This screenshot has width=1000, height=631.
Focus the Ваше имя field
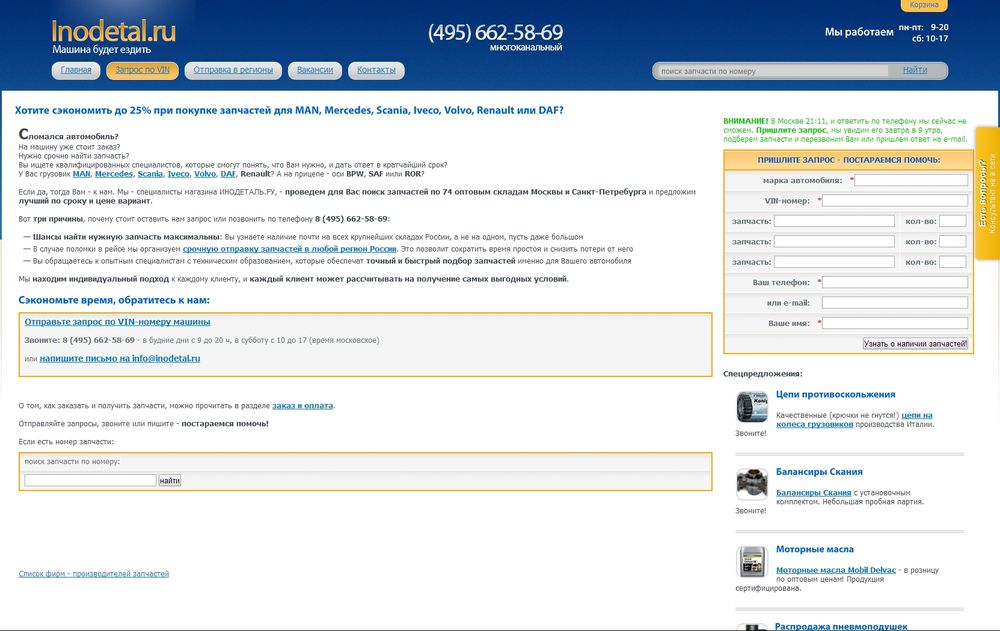895,323
